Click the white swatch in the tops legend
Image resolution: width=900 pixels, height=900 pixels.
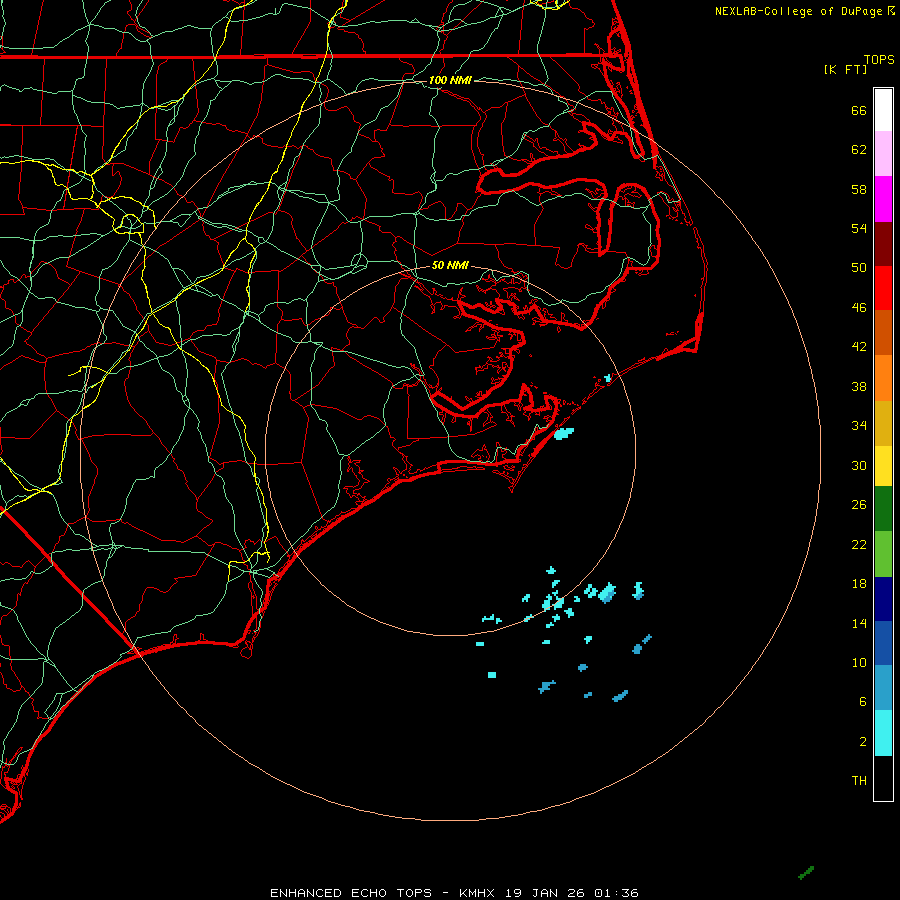883,110
